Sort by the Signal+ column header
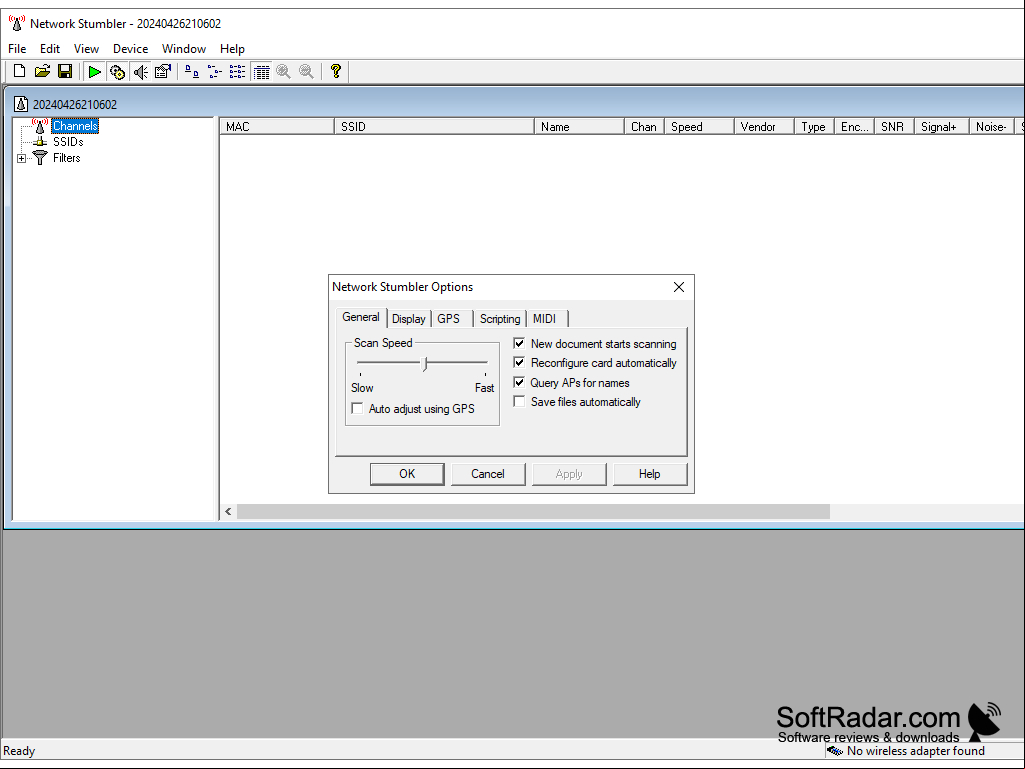Viewport: 1025px width, 769px height. [942, 127]
